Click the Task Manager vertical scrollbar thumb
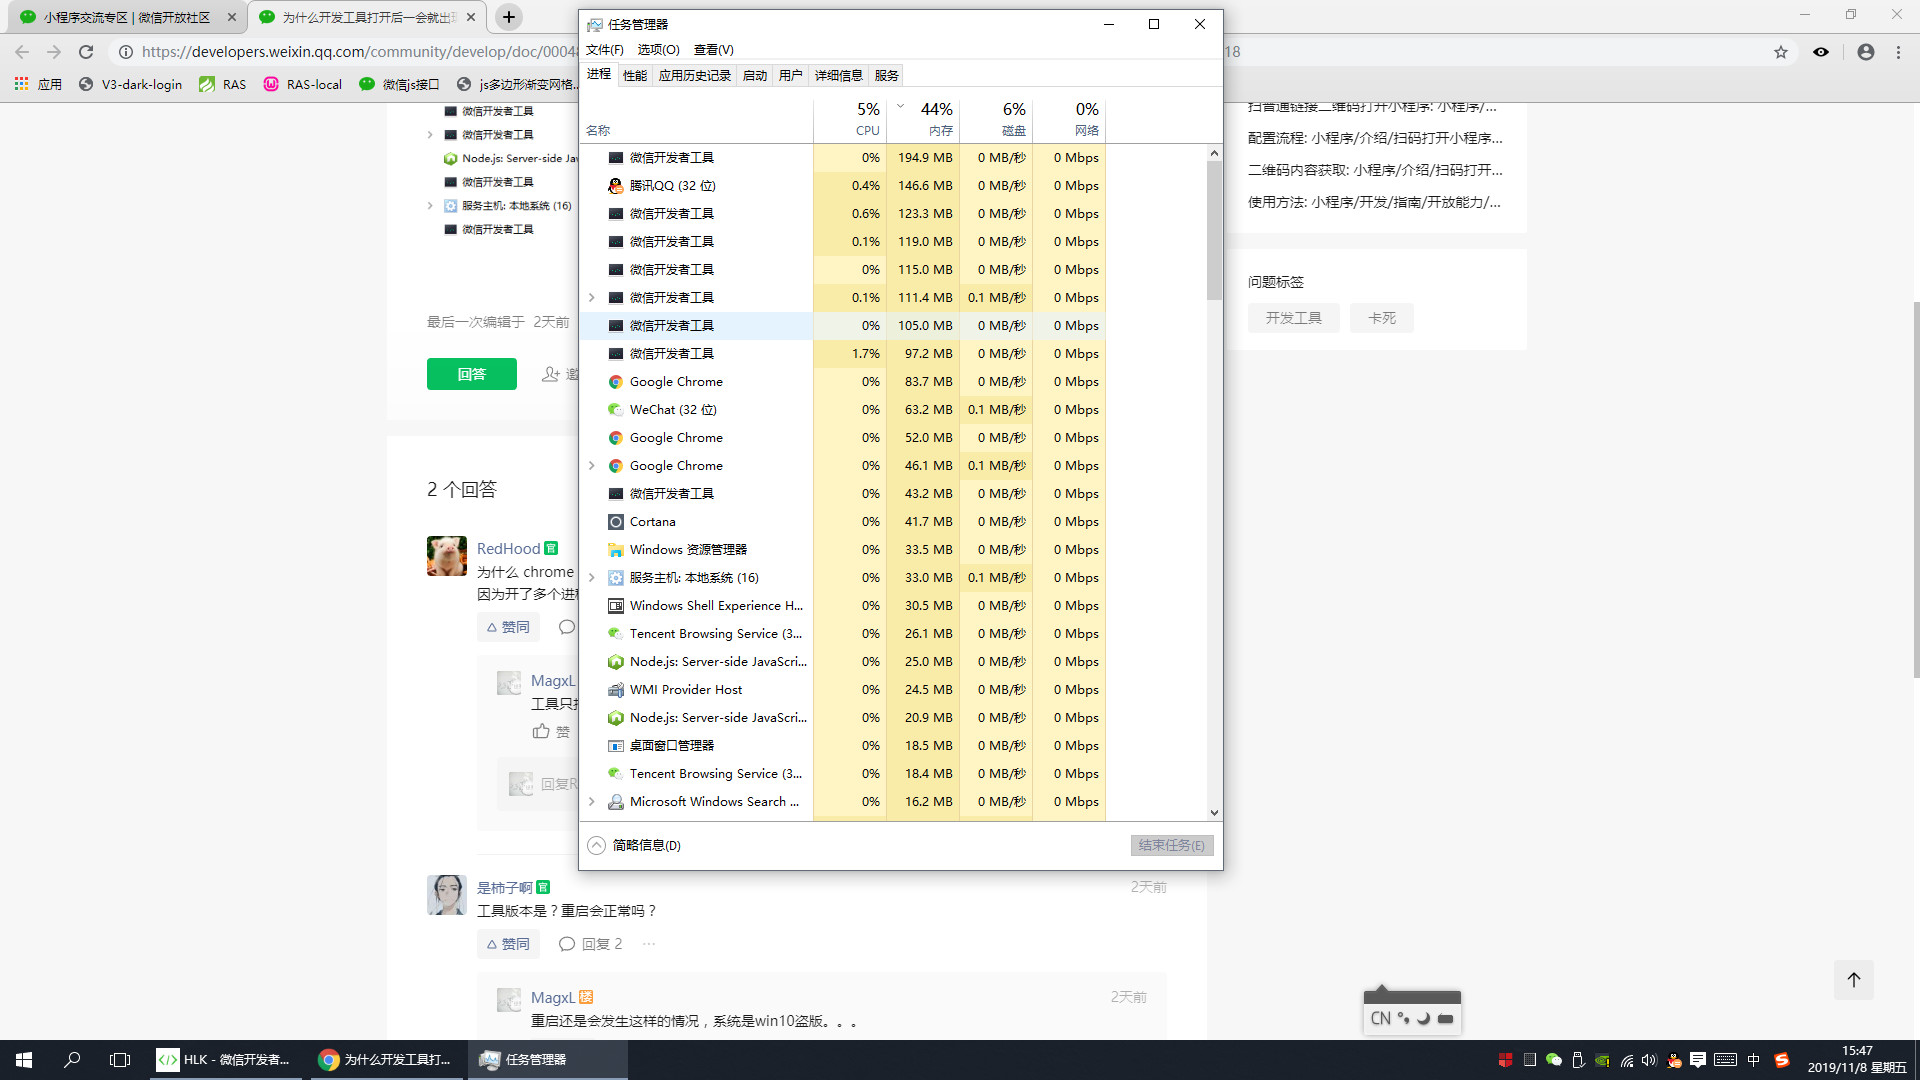The image size is (1920, 1080). point(1214,230)
